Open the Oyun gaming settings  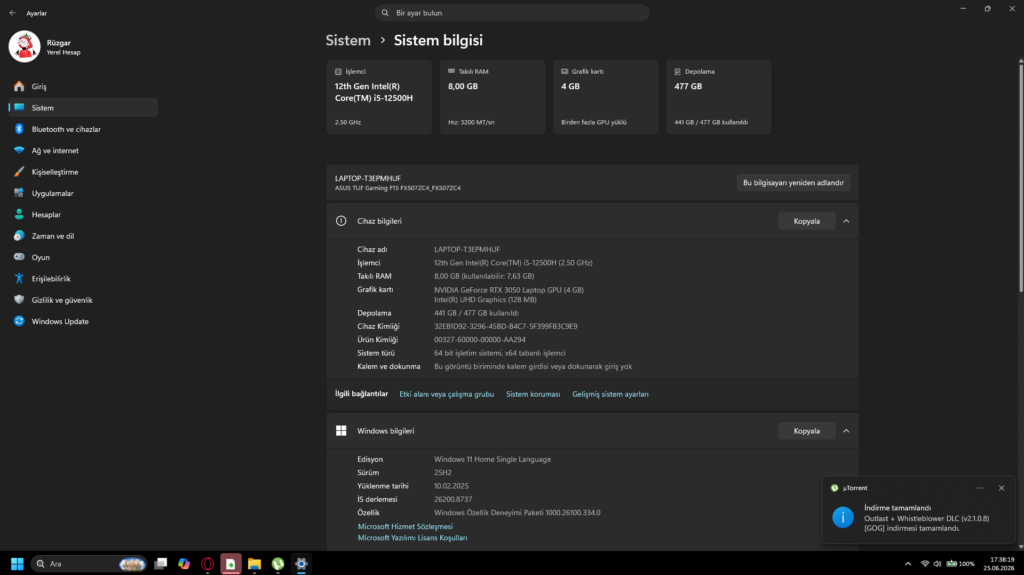click(83, 257)
